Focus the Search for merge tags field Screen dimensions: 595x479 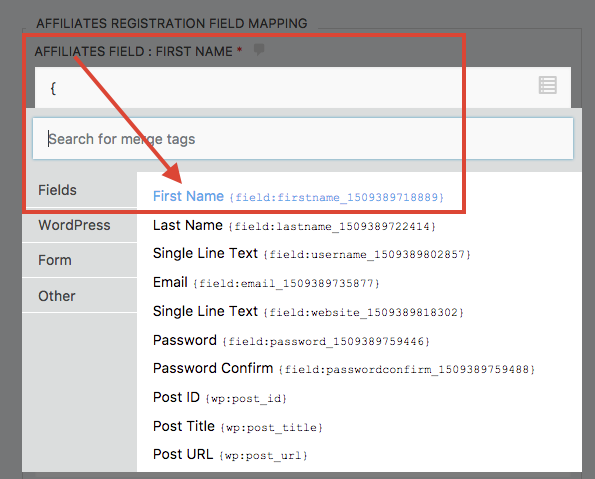tap(303, 139)
